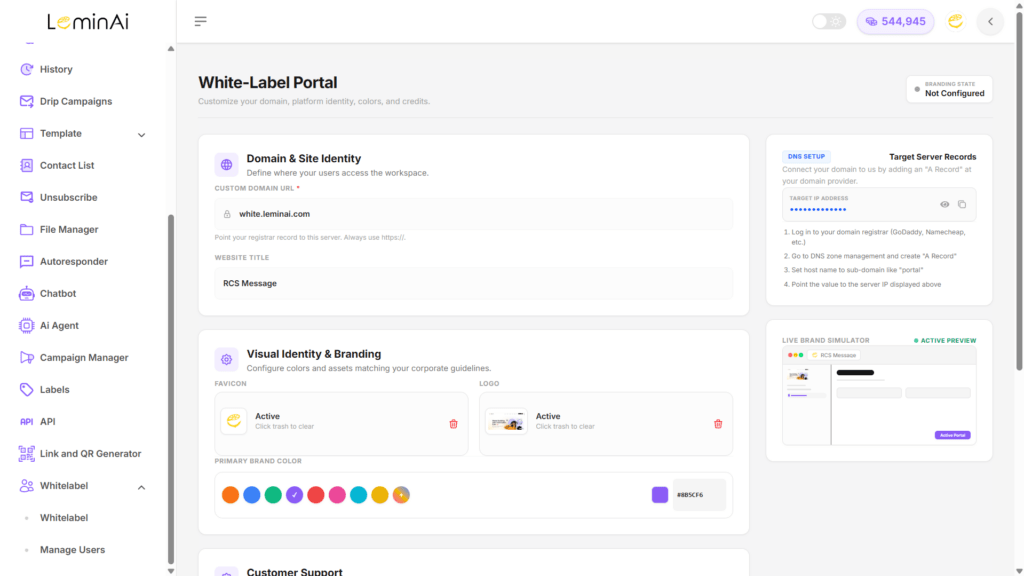Select the orange brand color swatch

(x=230, y=495)
